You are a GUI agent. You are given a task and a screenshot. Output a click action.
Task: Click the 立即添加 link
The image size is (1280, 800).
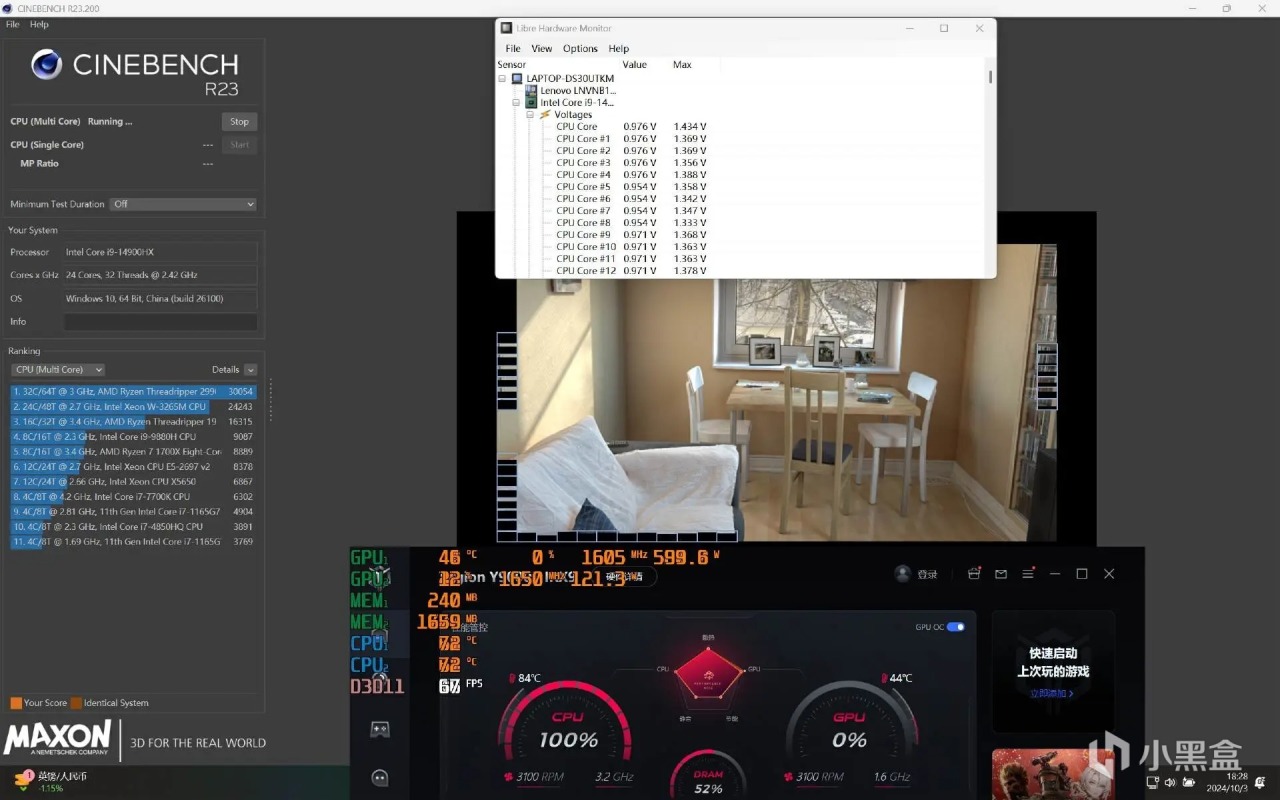click(1051, 693)
